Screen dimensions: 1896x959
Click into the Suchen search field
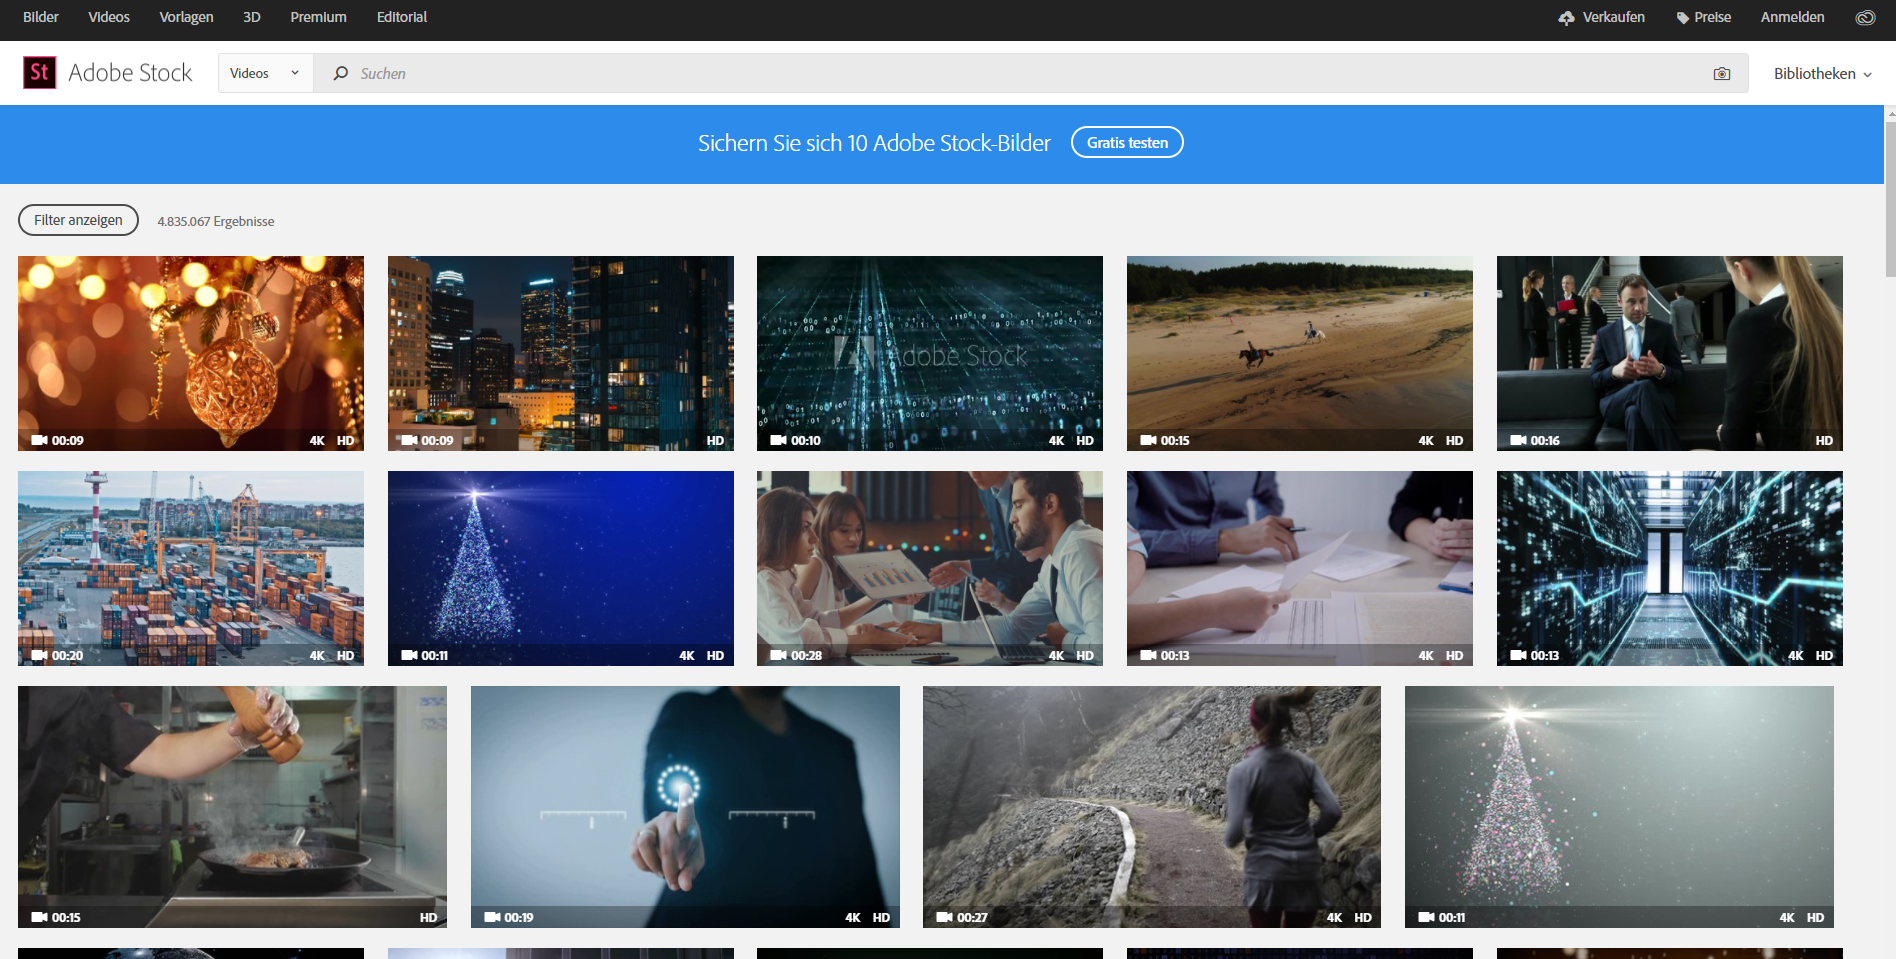point(1030,73)
